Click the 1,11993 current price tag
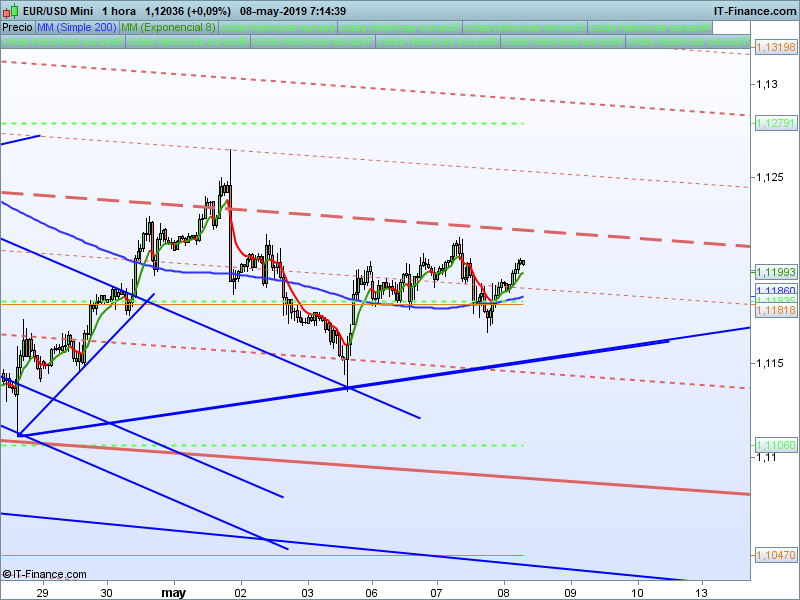Image resolution: width=800 pixels, height=600 pixels. click(x=776, y=272)
